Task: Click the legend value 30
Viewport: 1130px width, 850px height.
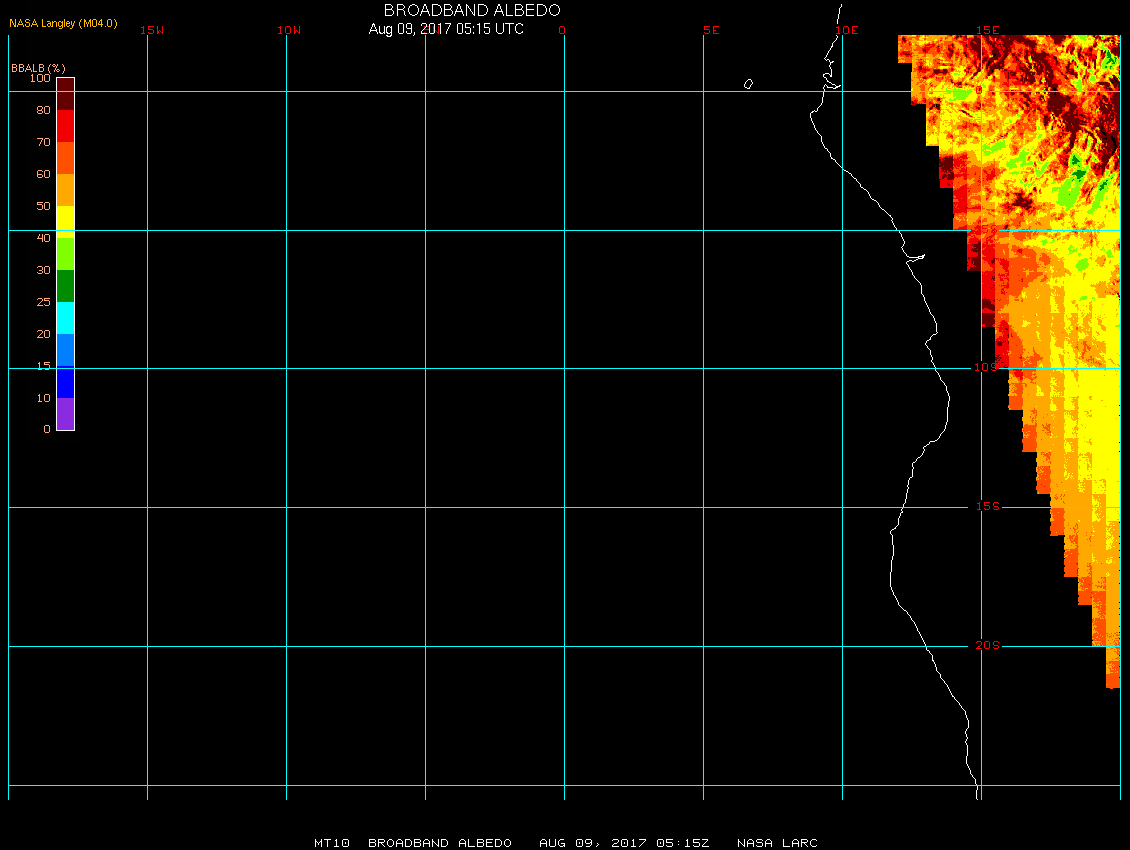Action: point(44,270)
